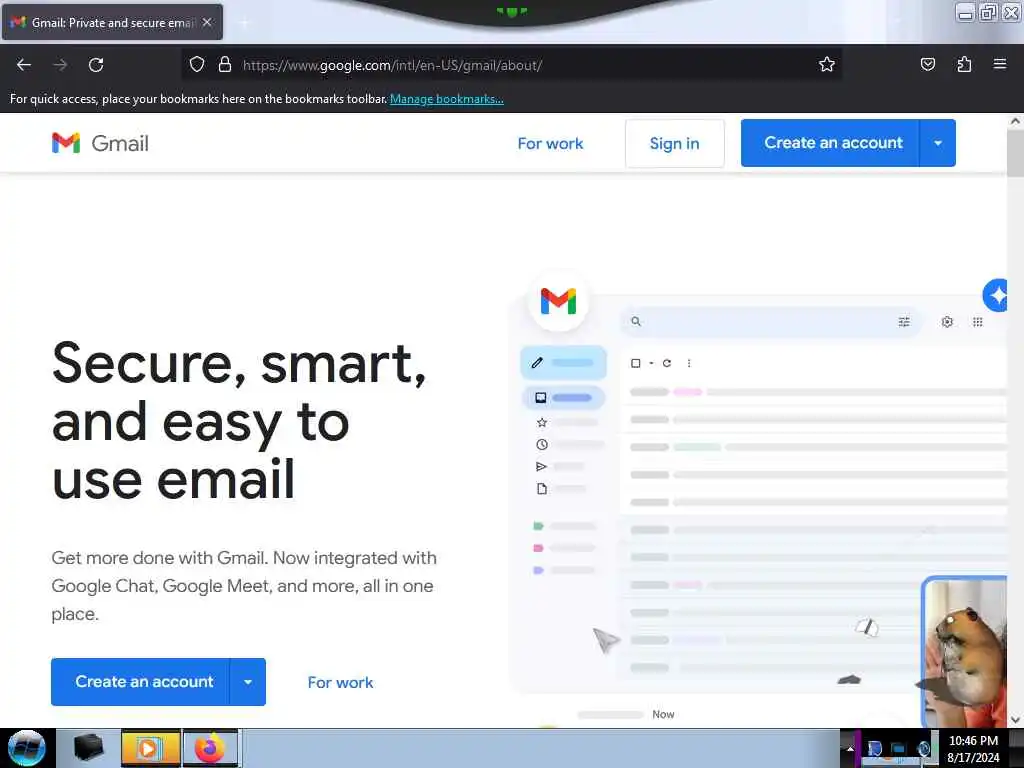Click the compose pencil button illustration
1024x768 pixels.
[563, 362]
